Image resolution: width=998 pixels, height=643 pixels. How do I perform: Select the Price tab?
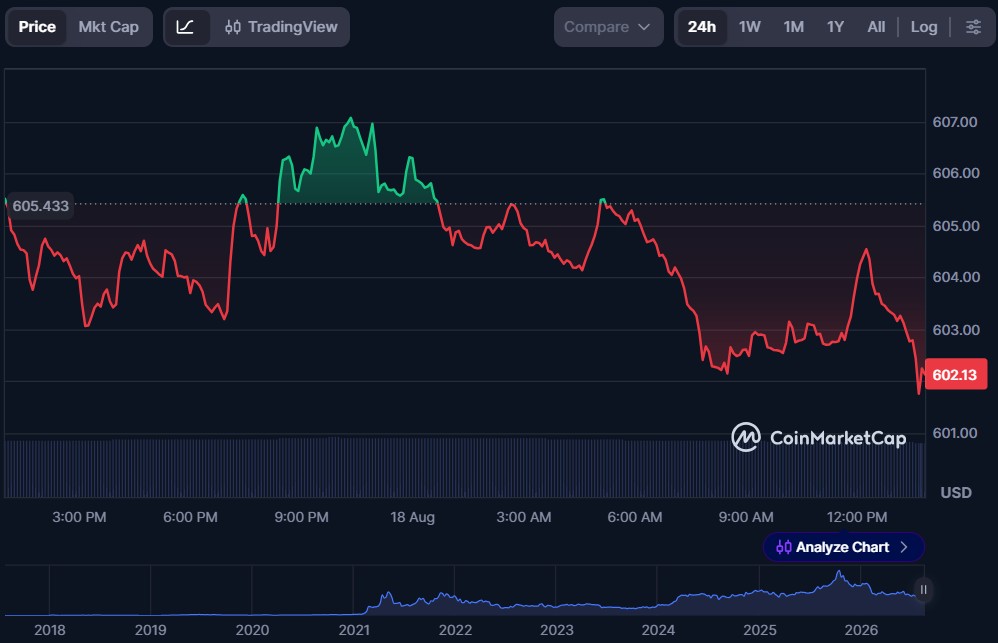coord(37,27)
